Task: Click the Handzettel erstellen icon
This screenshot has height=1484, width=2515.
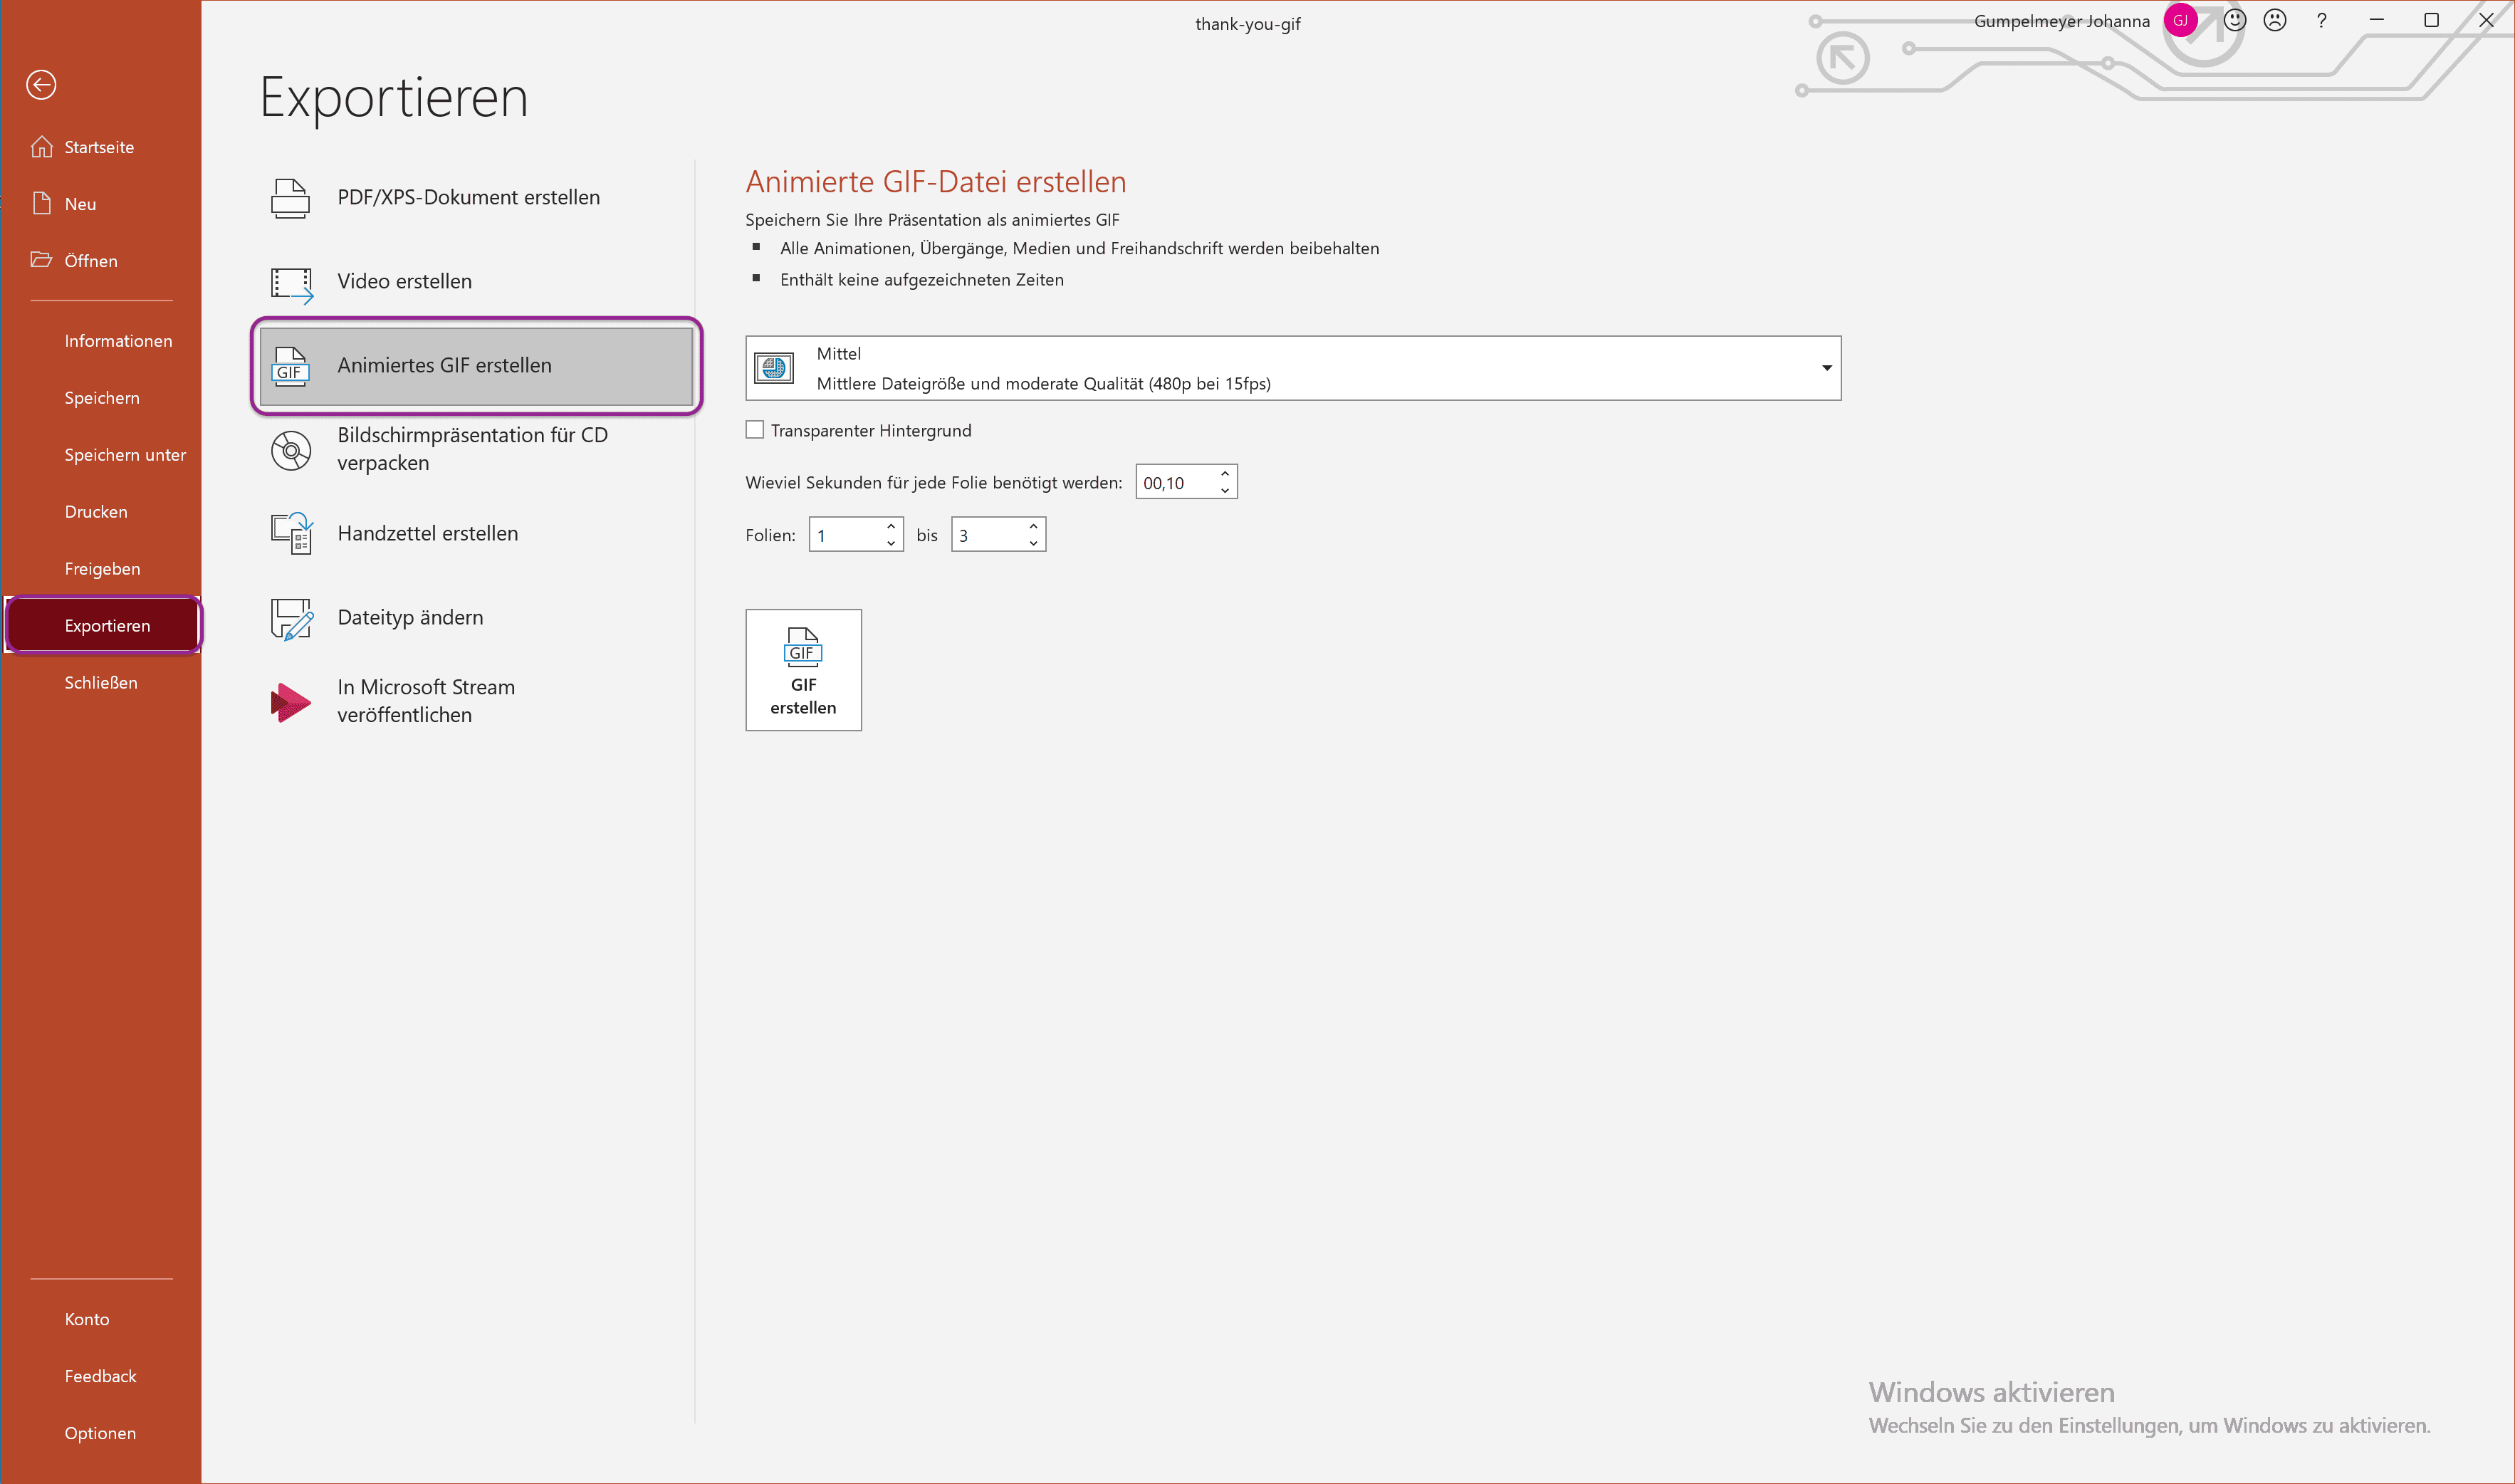Action: [291, 534]
